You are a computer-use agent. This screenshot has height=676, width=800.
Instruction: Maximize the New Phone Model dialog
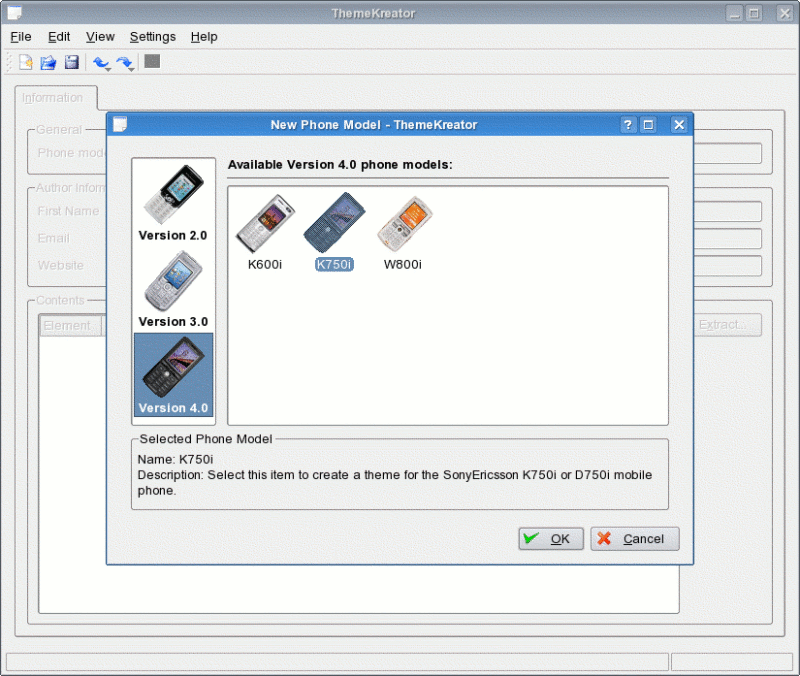tap(648, 125)
